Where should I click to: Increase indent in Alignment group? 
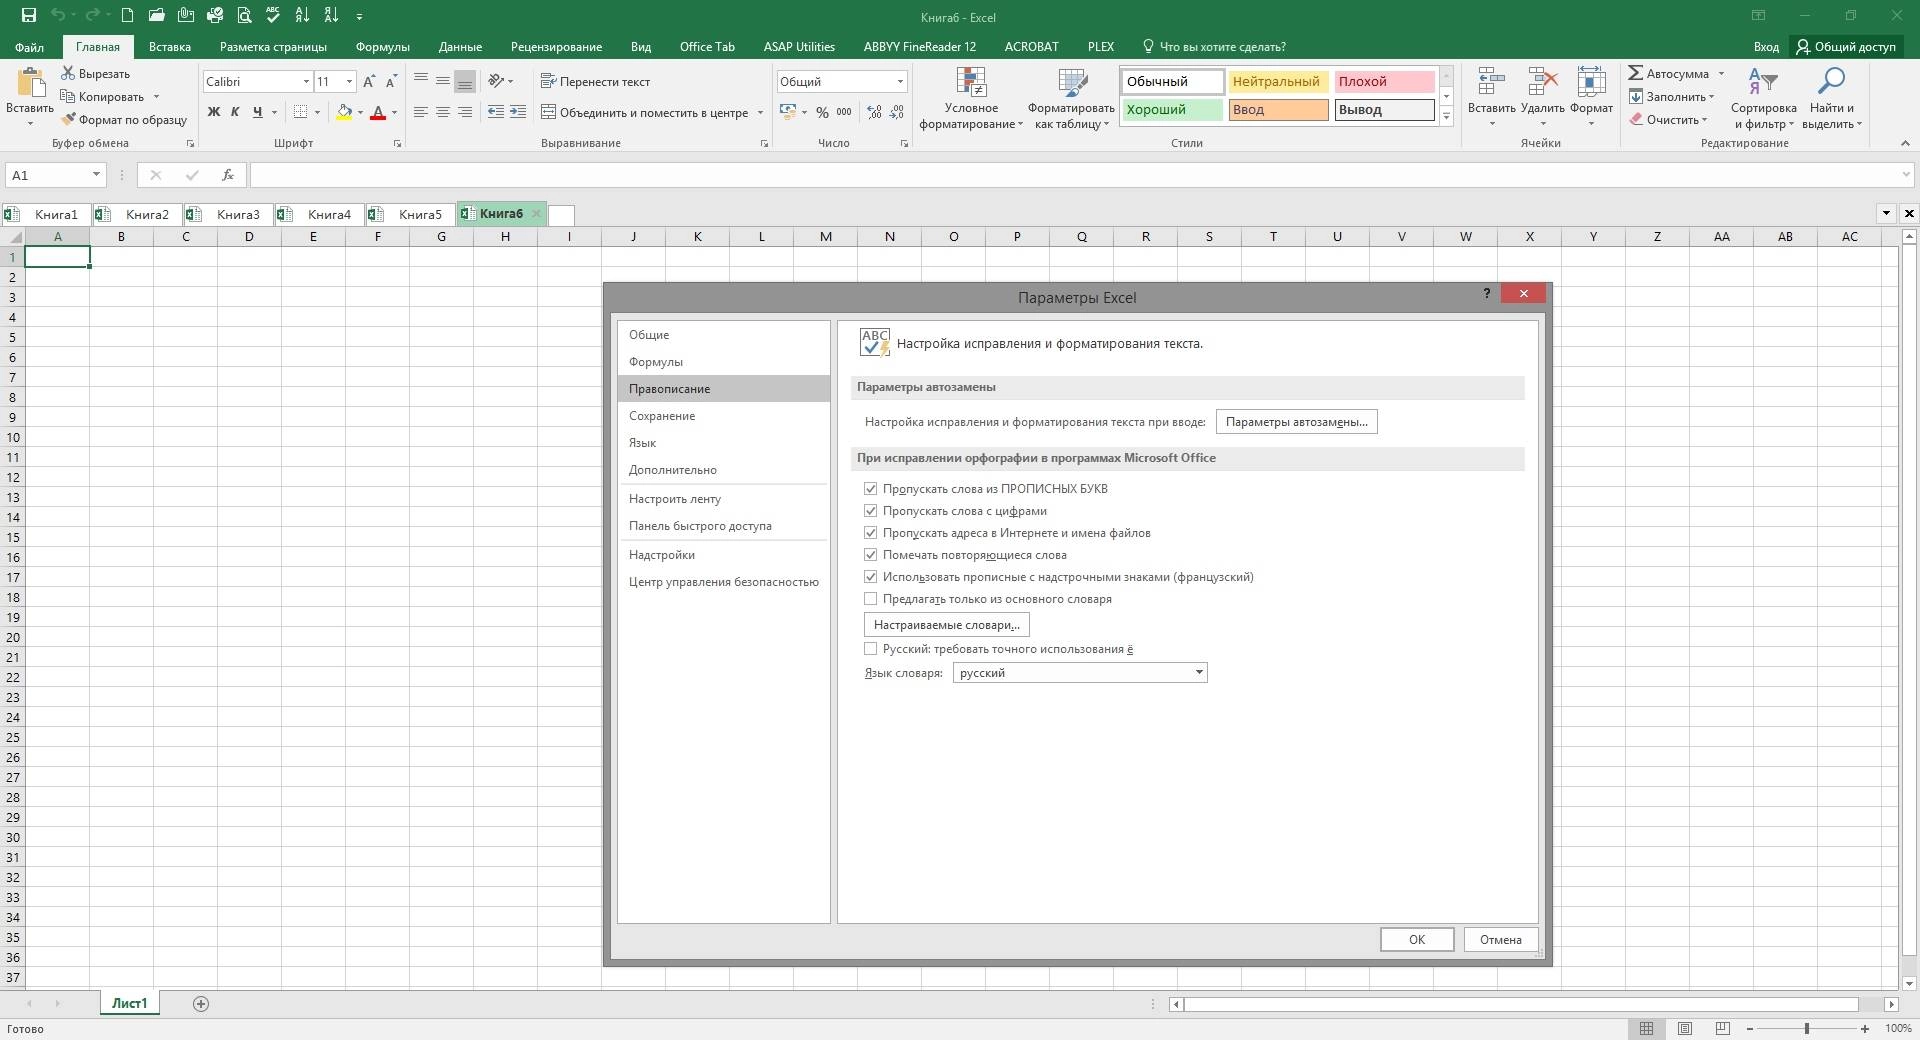click(517, 112)
